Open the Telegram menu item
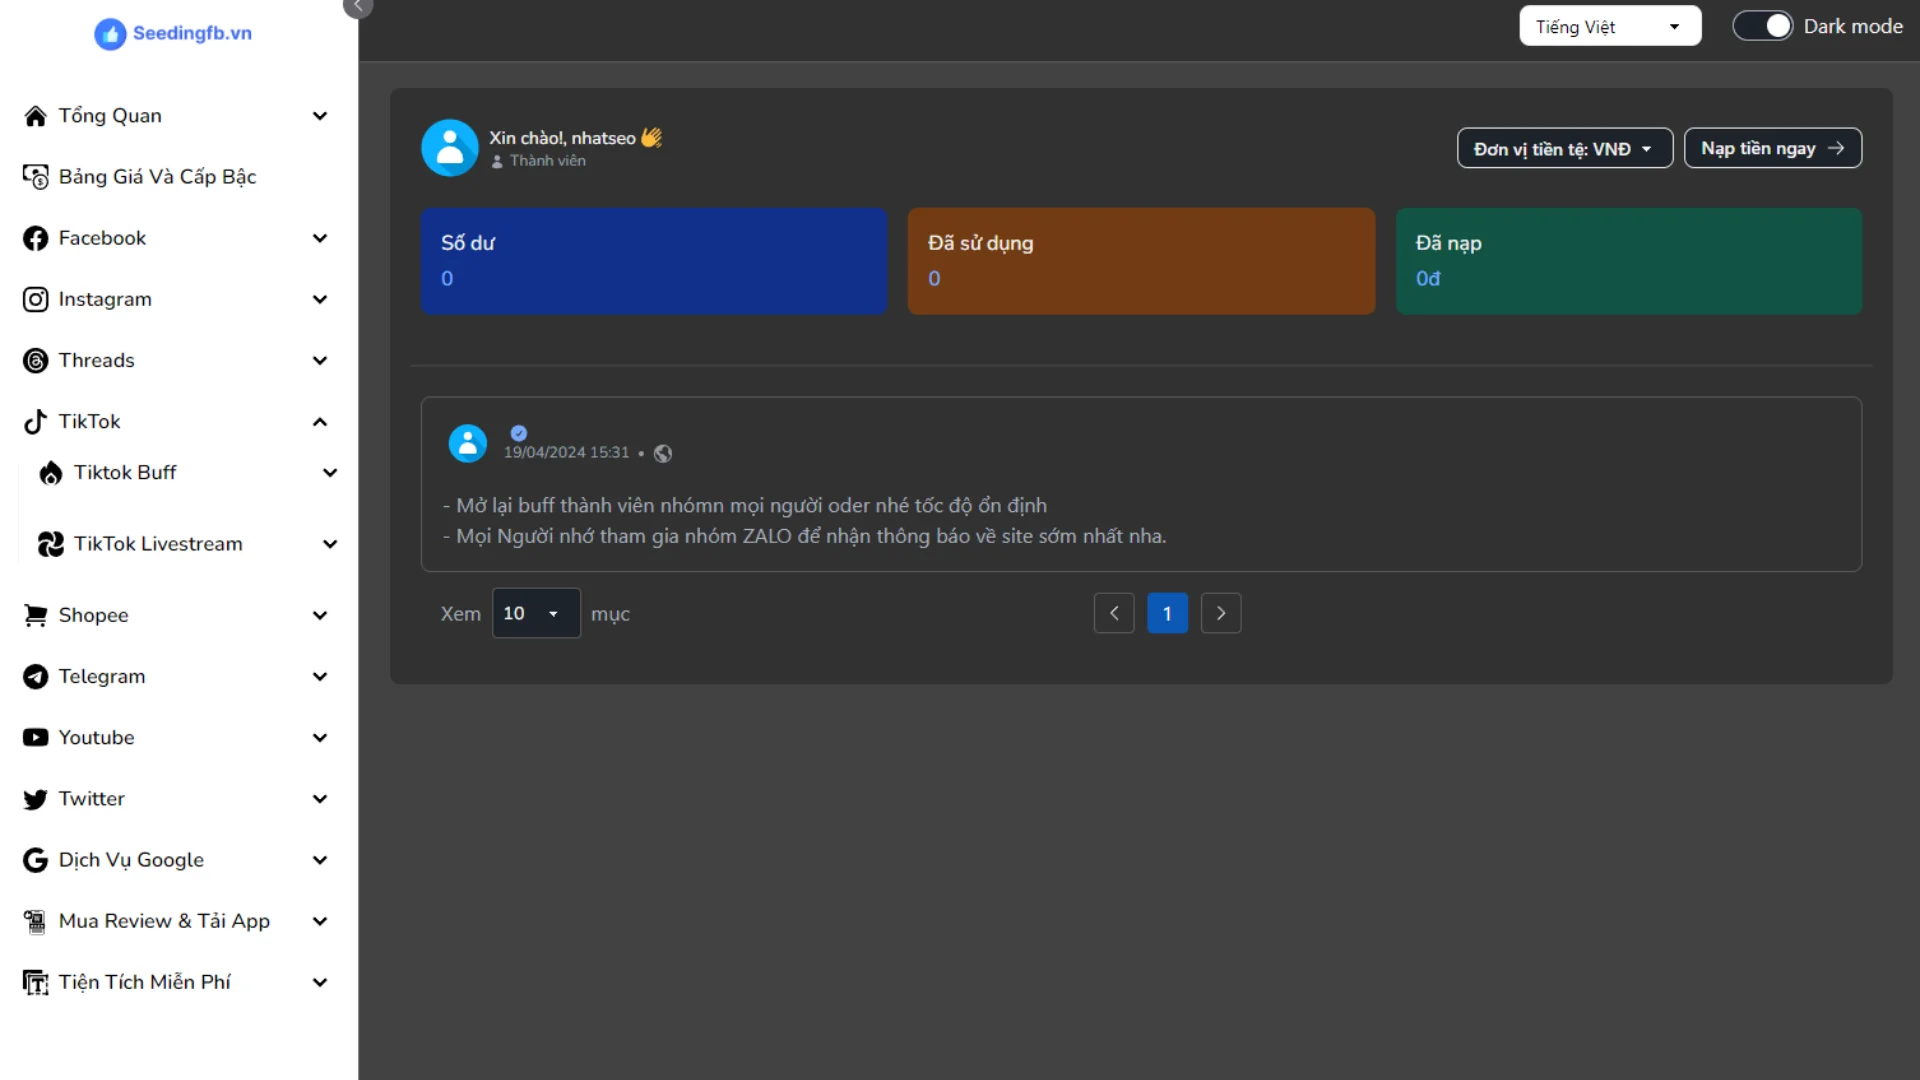Screen dimensions: 1920x1080 [178, 676]
